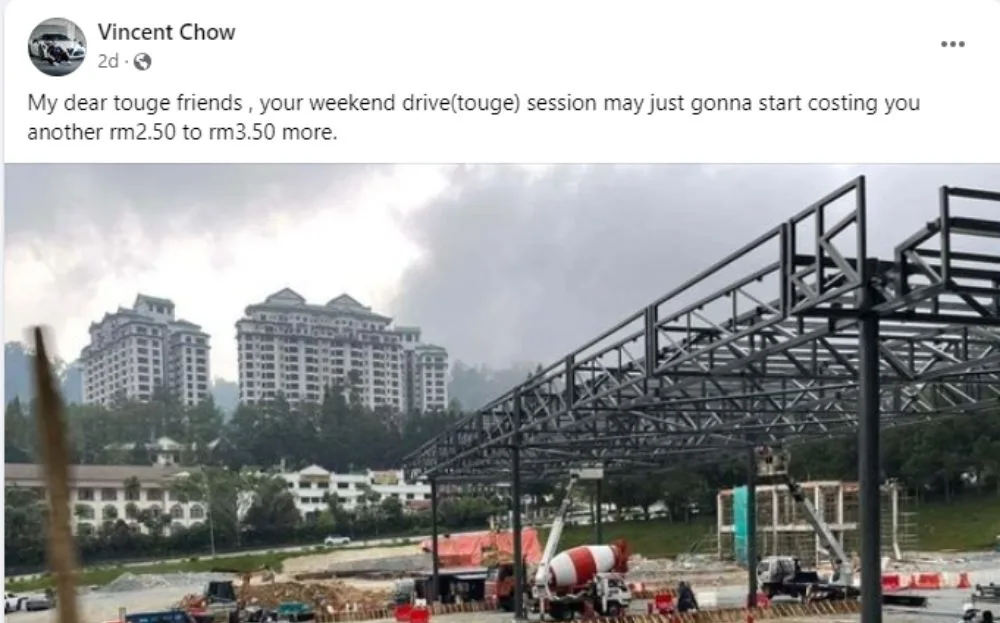Image resolution: width=1000 pixels, height=623 pixels.
Task: Click the wide right condominium tower in photo
Action: [341, 349]
